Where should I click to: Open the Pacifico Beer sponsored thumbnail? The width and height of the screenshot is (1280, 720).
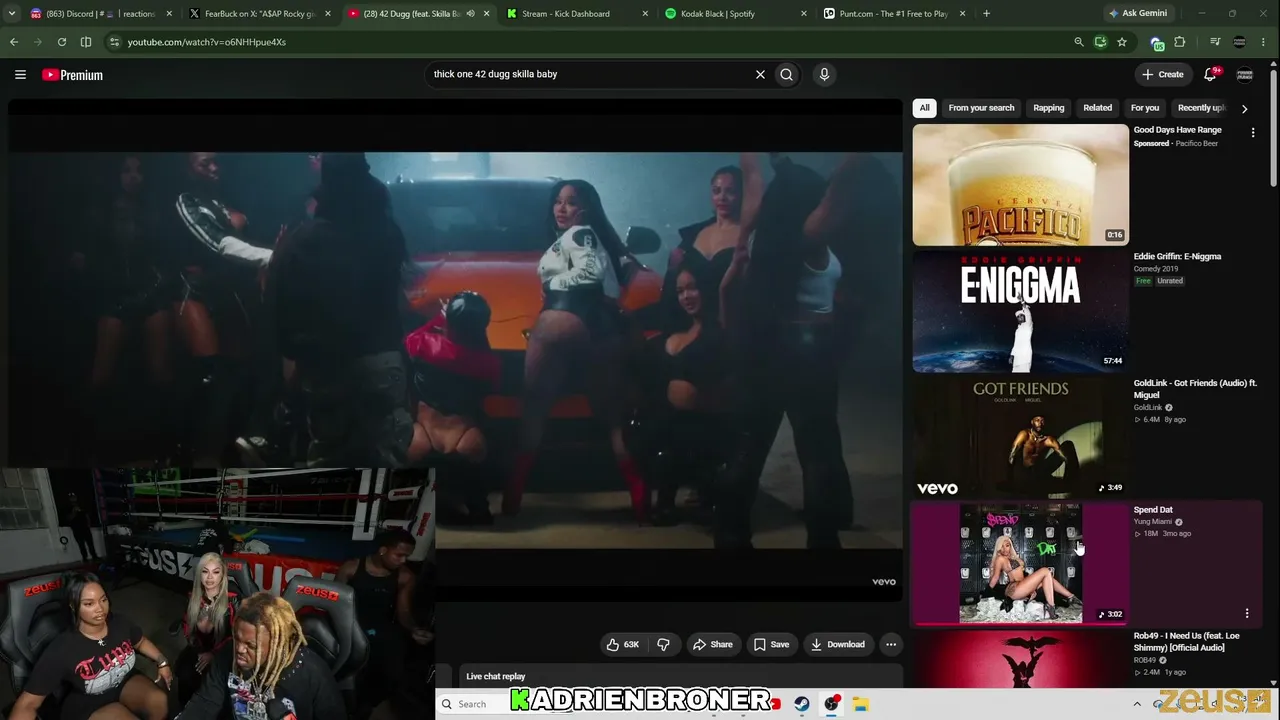[1020, 185]
